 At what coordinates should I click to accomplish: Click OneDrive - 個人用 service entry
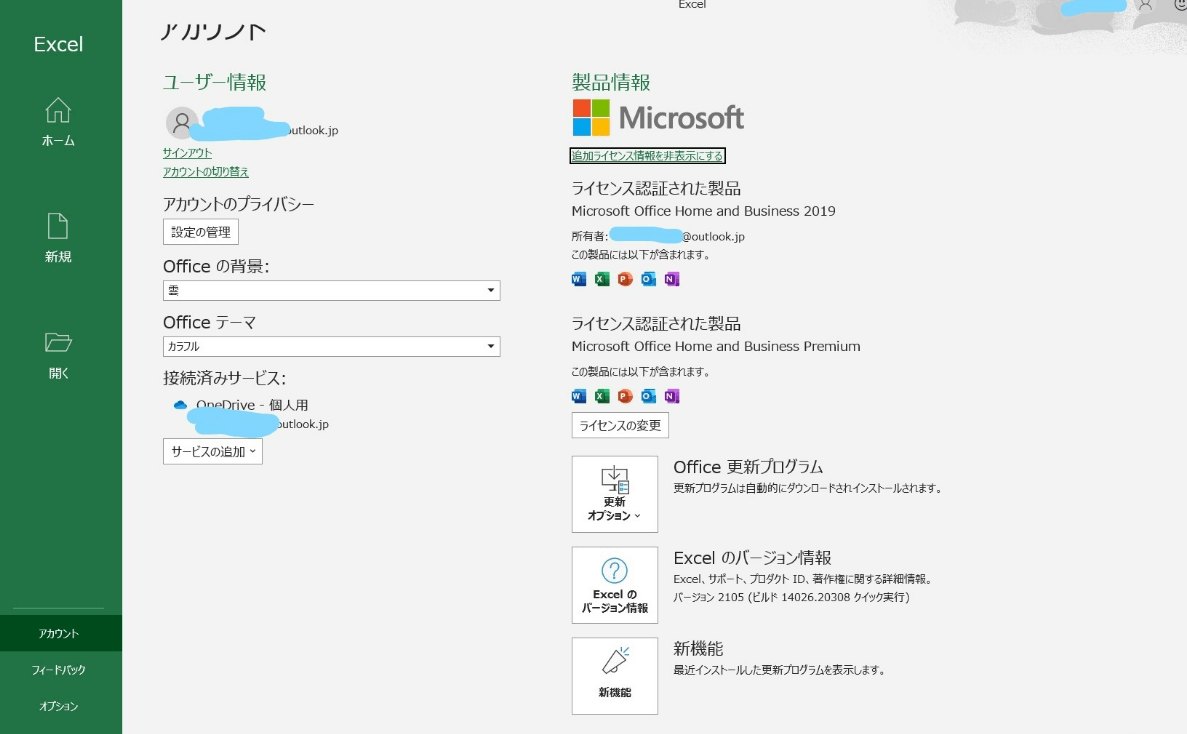coord(252,405)
